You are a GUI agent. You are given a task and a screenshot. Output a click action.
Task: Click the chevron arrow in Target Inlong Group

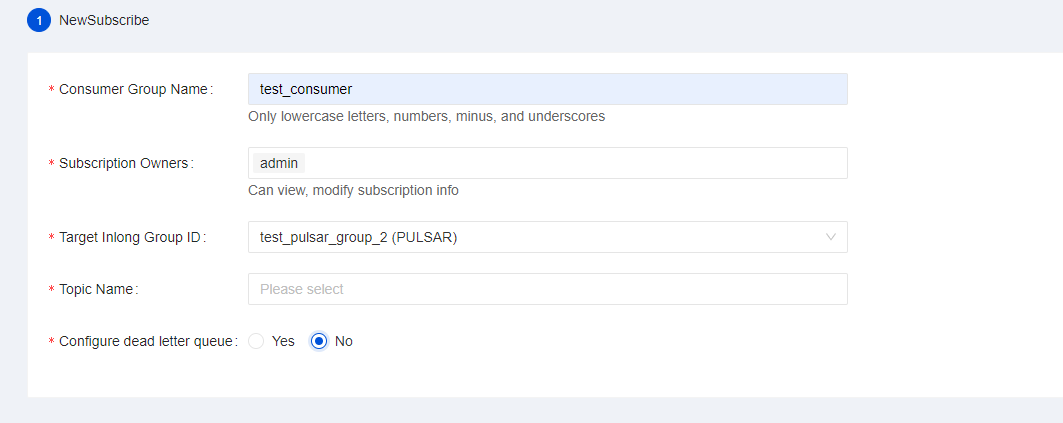click(830, 237)
